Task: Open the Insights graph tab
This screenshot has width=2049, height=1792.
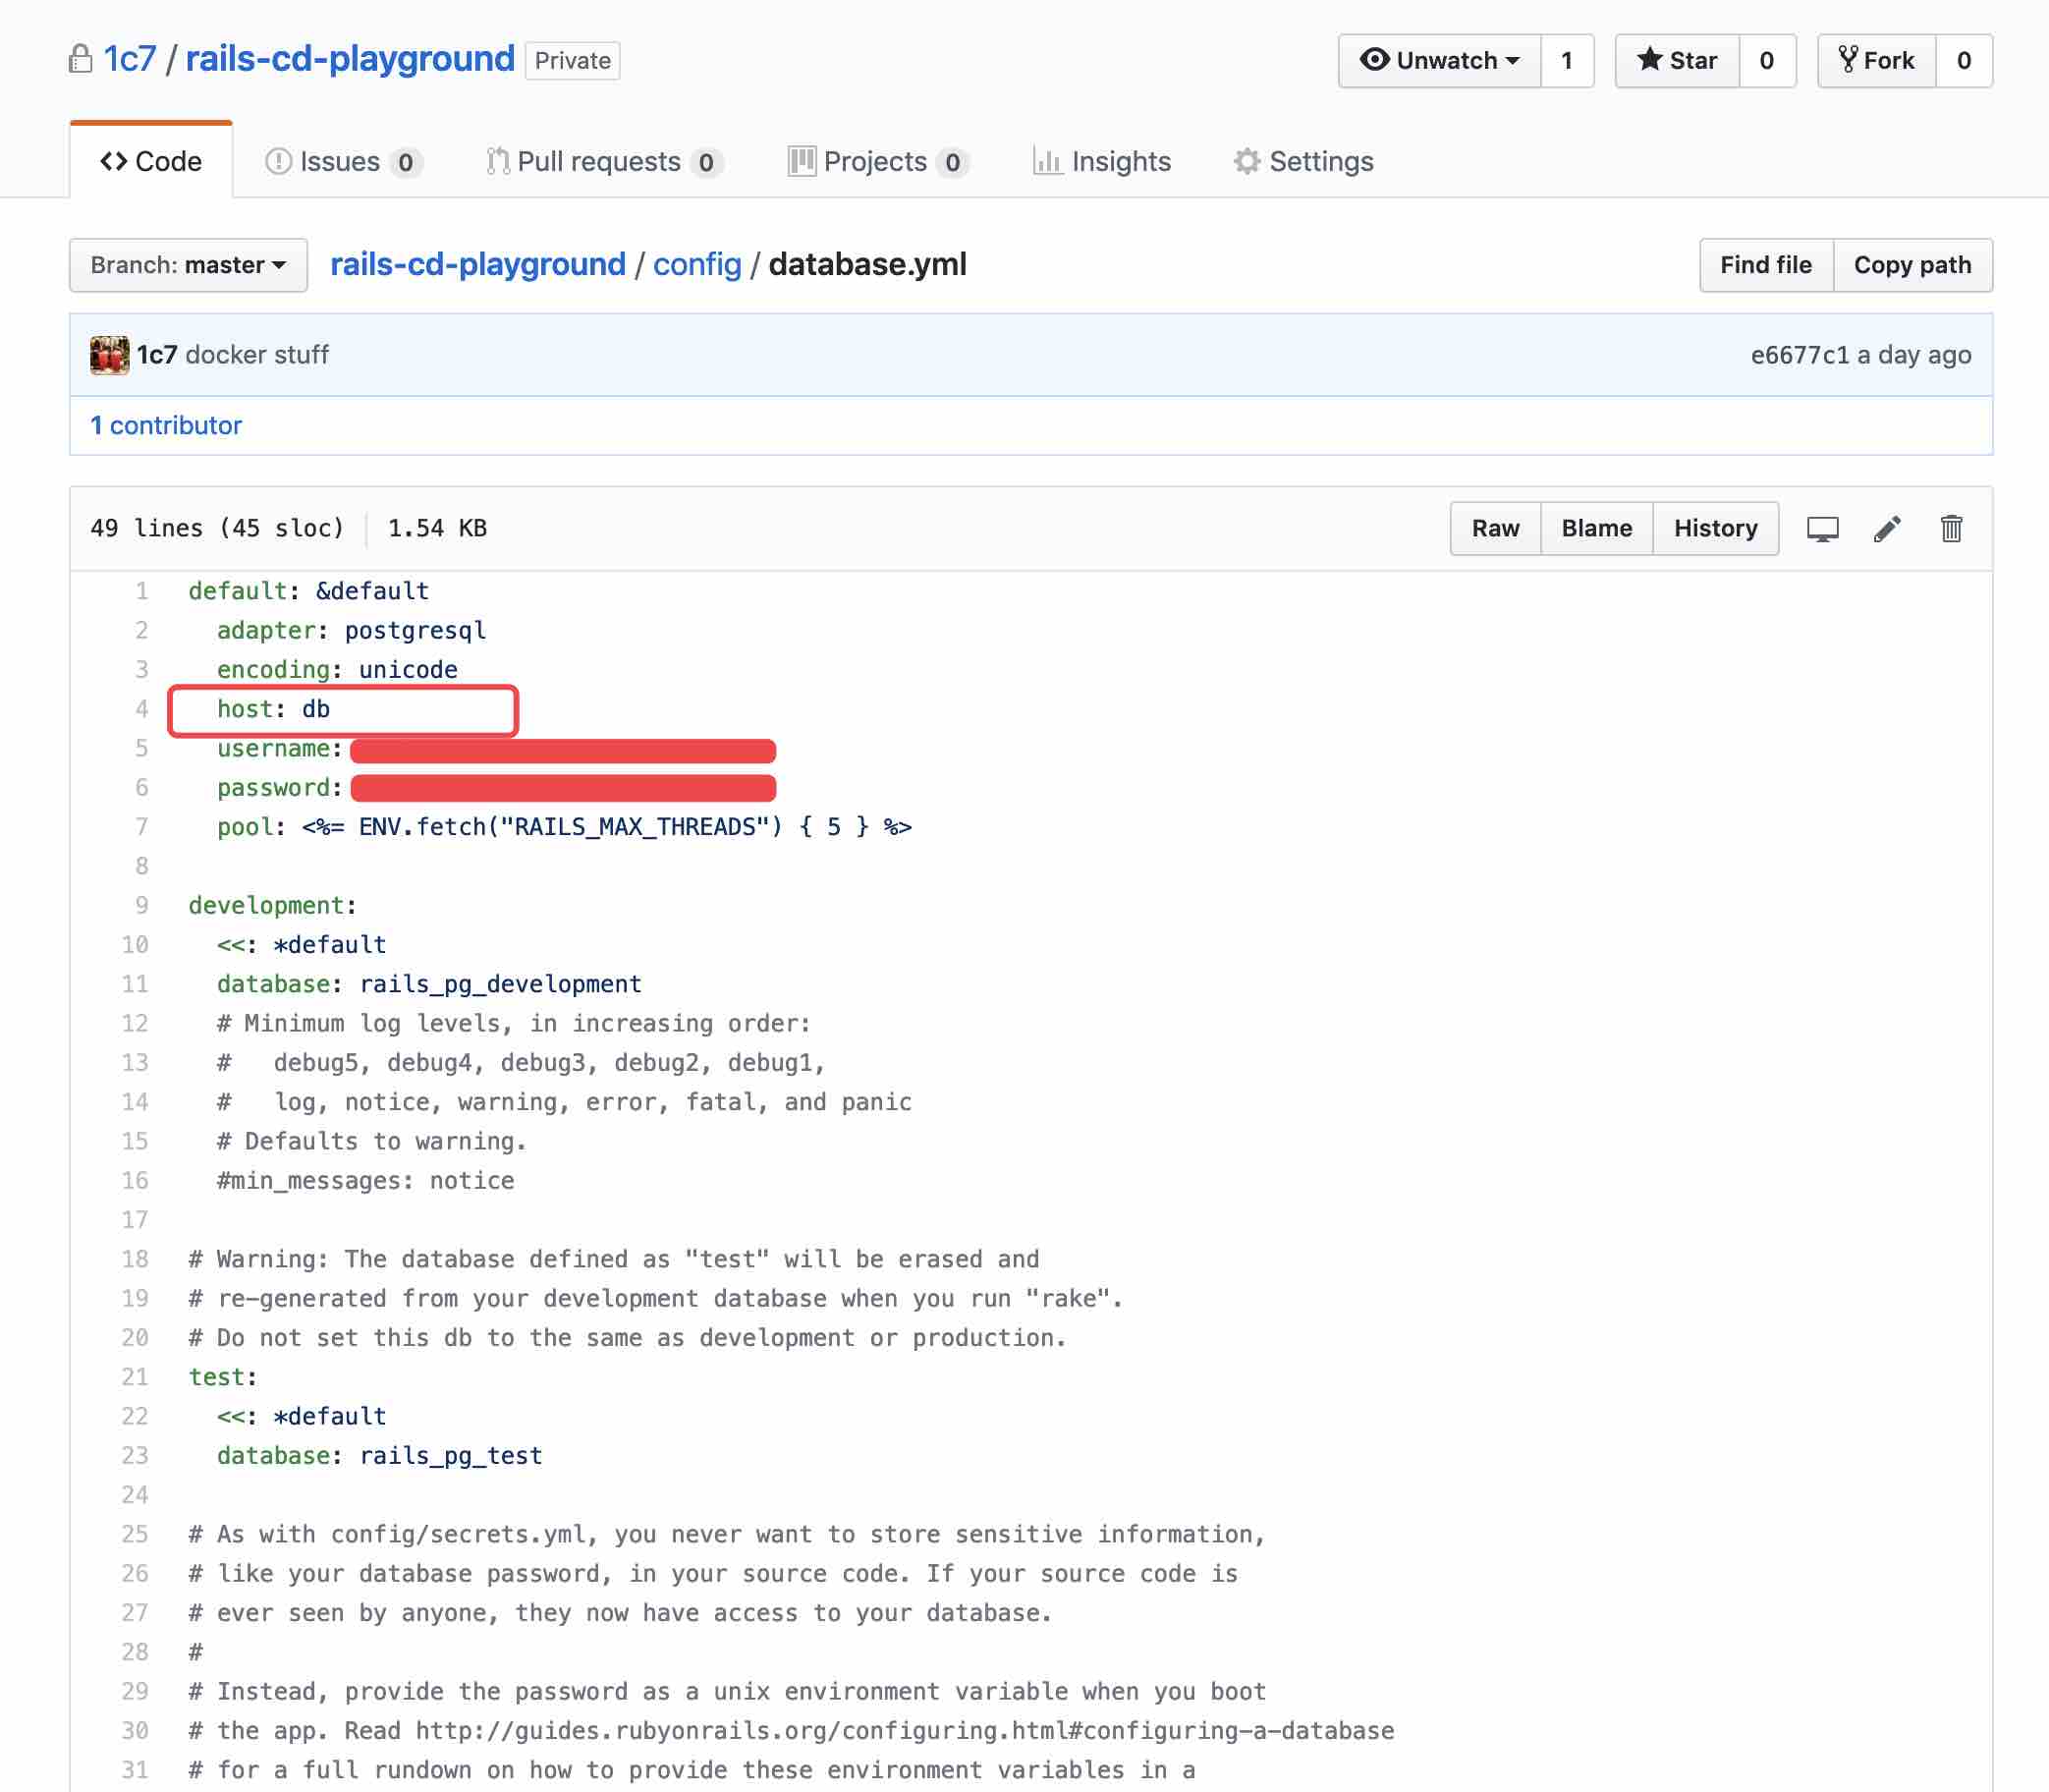Action: tap(1101, 162)
